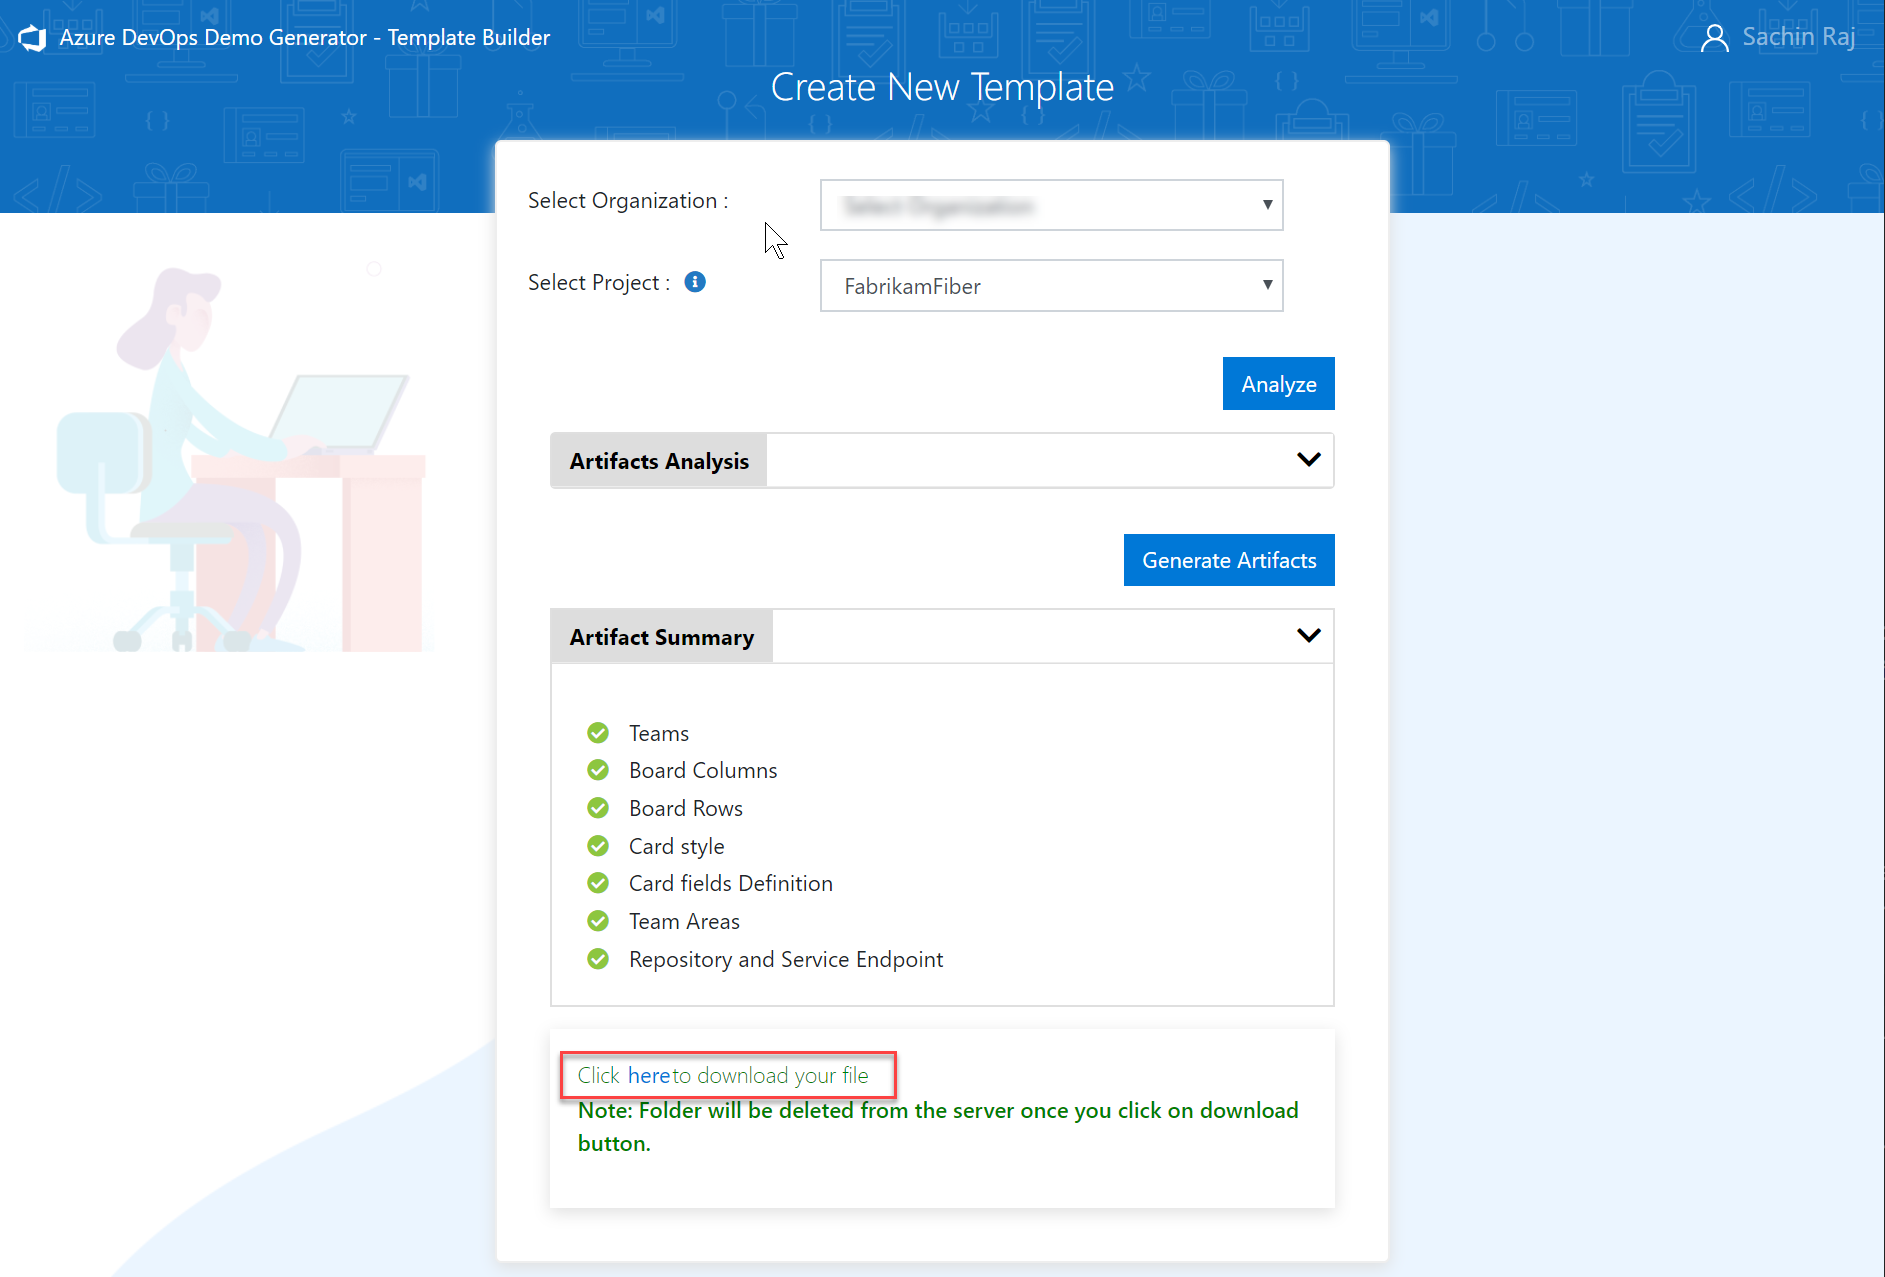Click the Analyze button

pyautogui.click(x=1278, y=384)
